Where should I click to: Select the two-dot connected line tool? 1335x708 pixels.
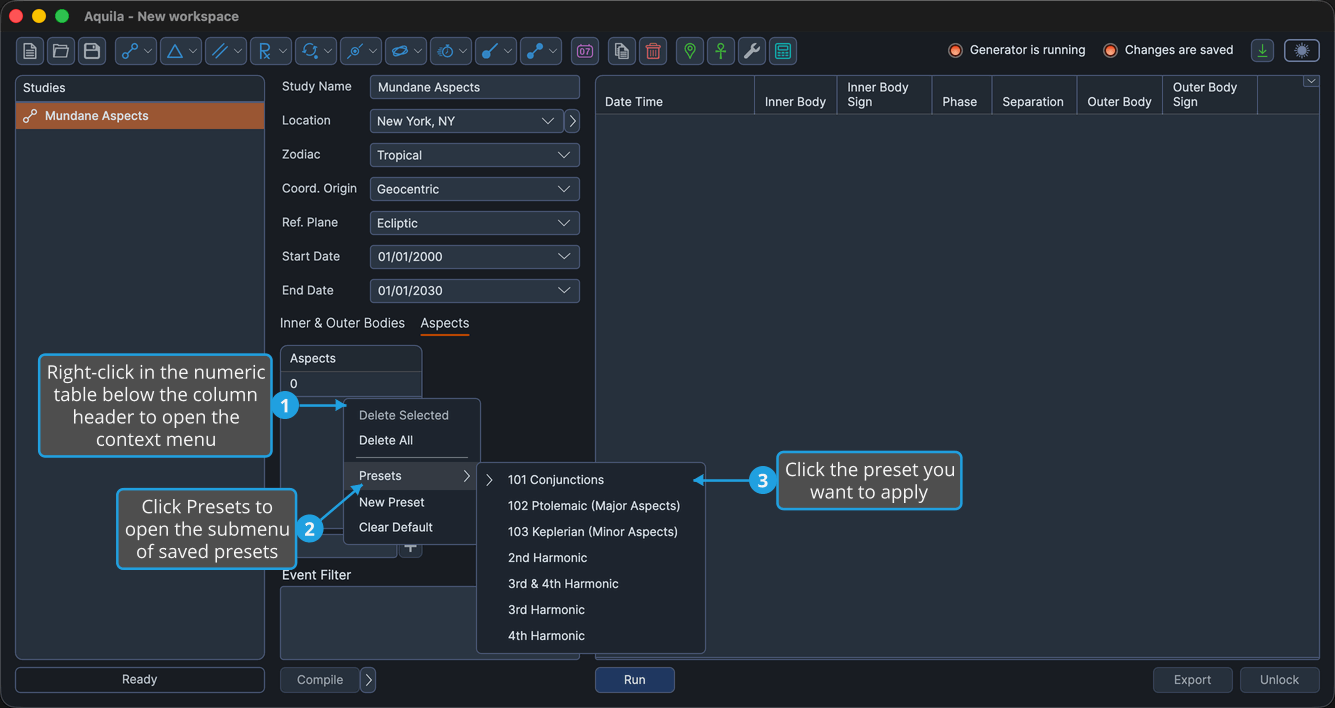pyautogui.click(x=541, y=51)
